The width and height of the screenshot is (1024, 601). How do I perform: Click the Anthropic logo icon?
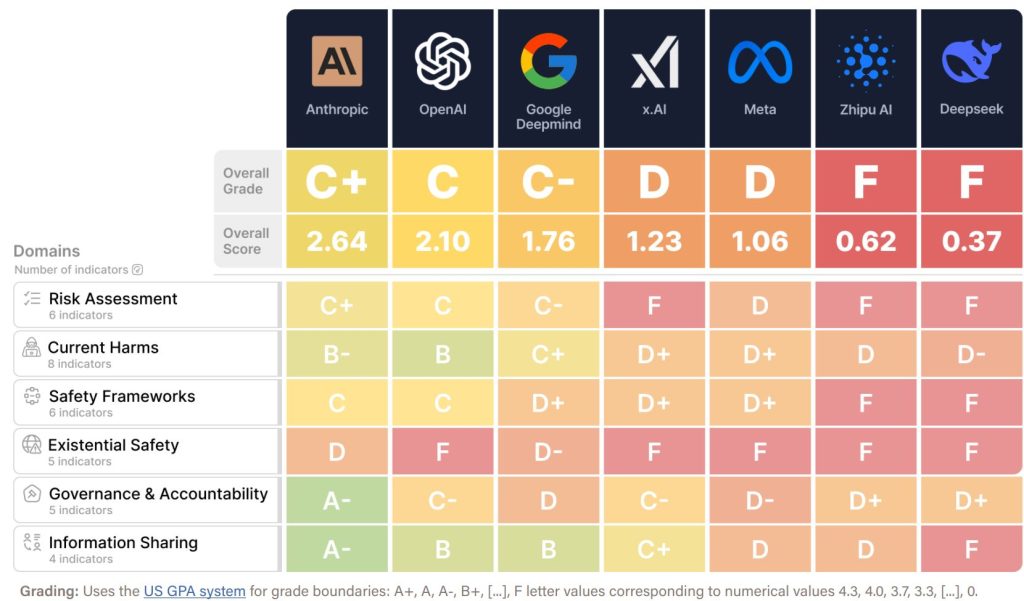[x=337, y=61]
